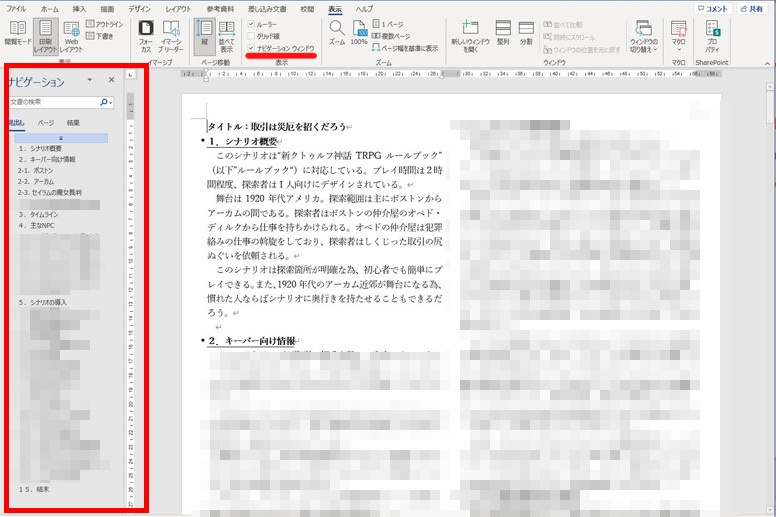Click Reset Window Position (ウィンドウの位置を元に戻す)
The height and width of the screenshot is (517, 776).
[x=582, y=49]
